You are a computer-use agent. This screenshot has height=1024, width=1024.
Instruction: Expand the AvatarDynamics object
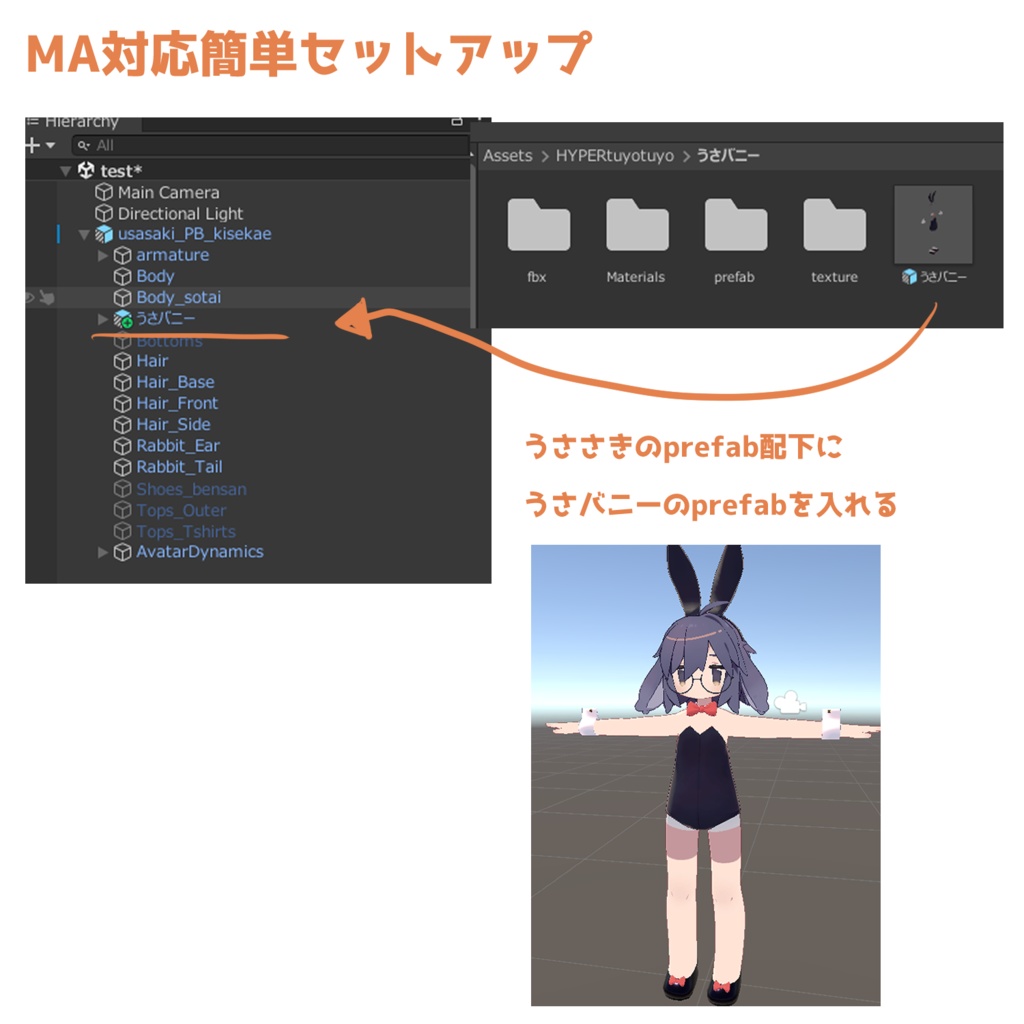click(103, 552)
